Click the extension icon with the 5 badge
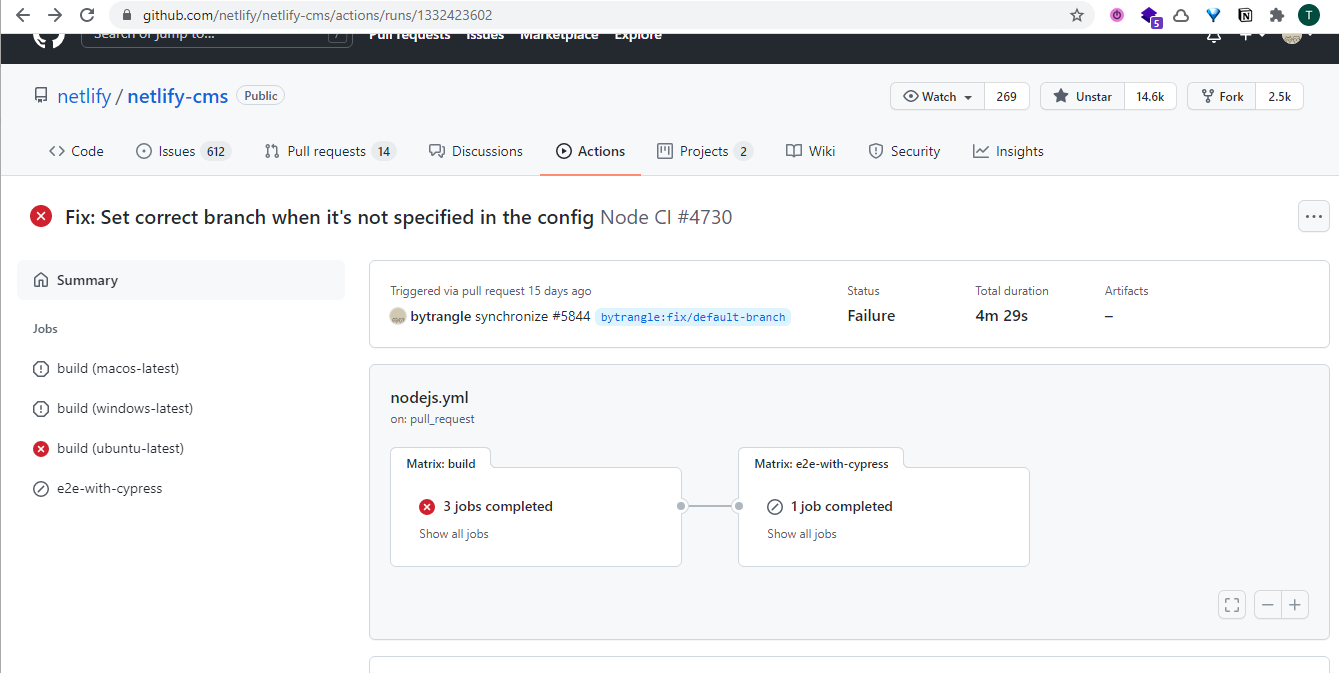The image size is (1339, 673). point(1151,16)
